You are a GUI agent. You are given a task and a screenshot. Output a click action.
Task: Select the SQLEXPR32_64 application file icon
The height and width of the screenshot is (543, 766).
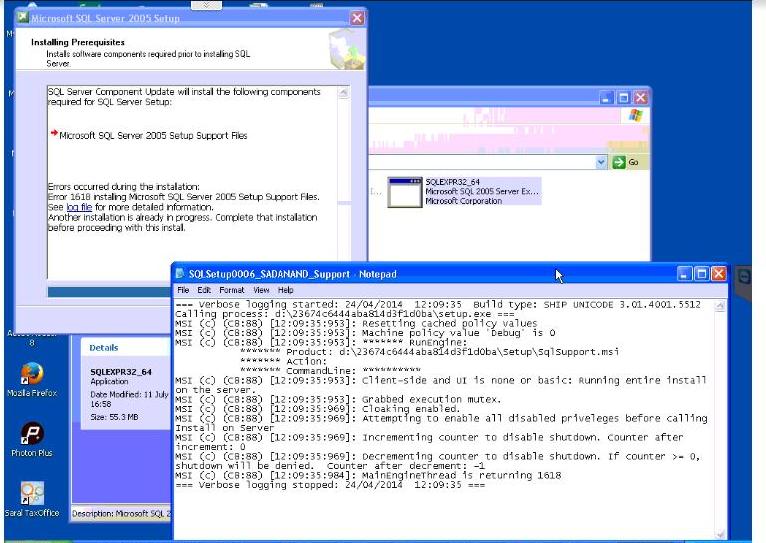[405, 191]
